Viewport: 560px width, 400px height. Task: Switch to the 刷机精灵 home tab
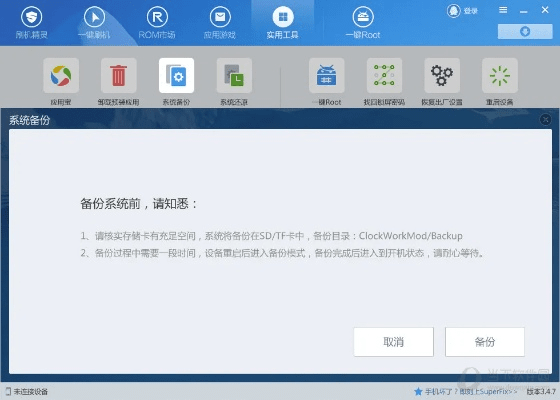coord(31,23)
